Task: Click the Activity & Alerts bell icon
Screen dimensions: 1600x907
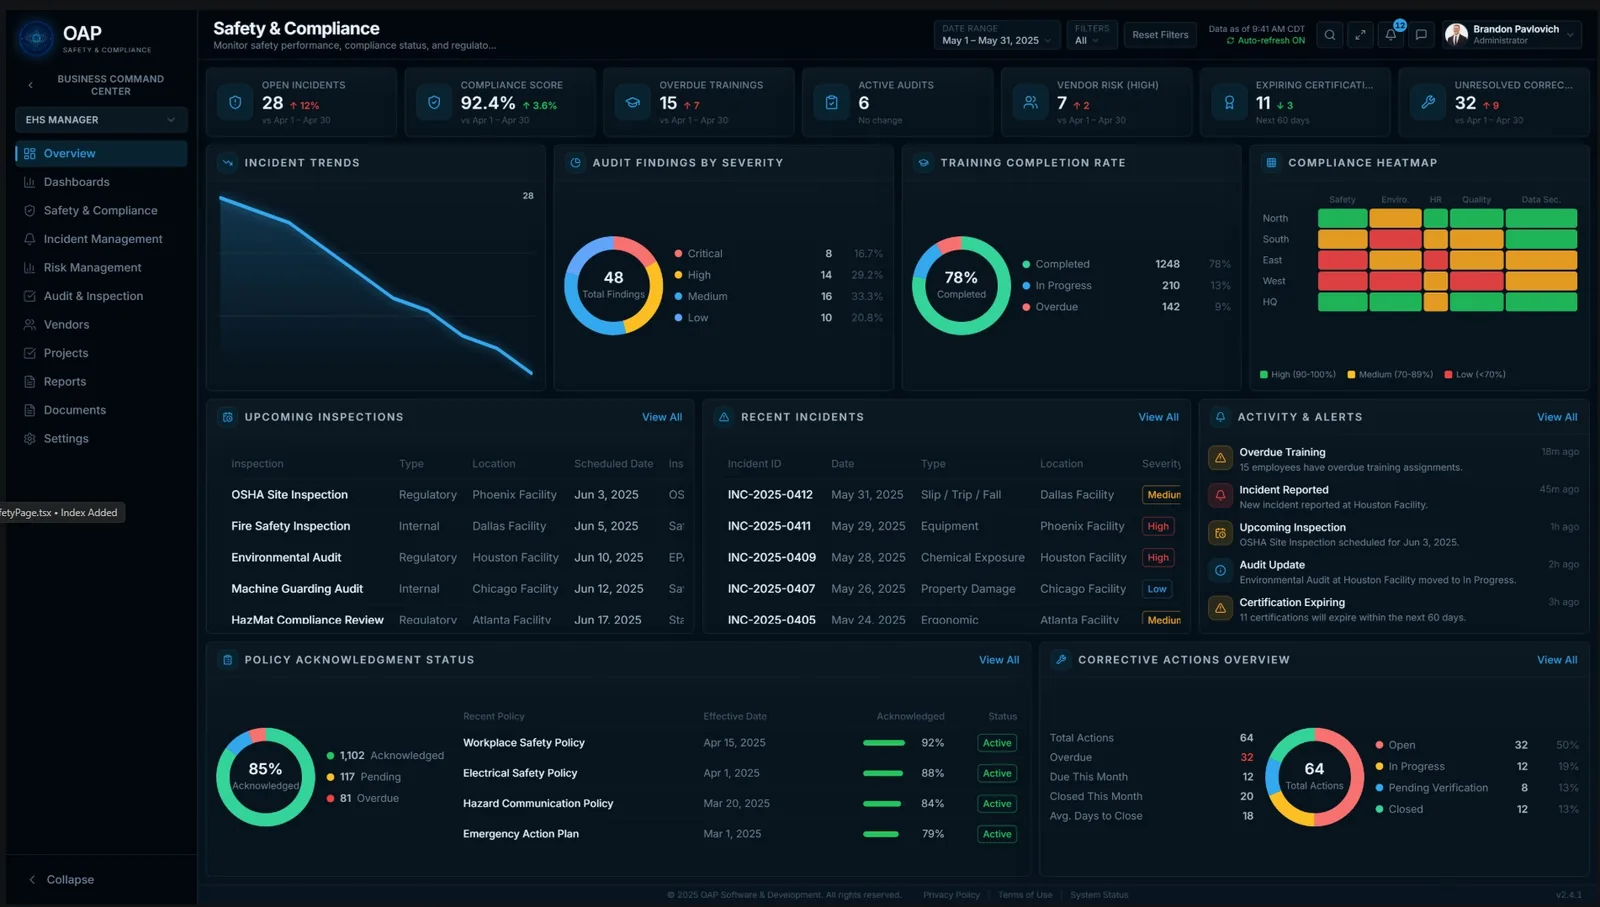Action: coord(1220,417)
